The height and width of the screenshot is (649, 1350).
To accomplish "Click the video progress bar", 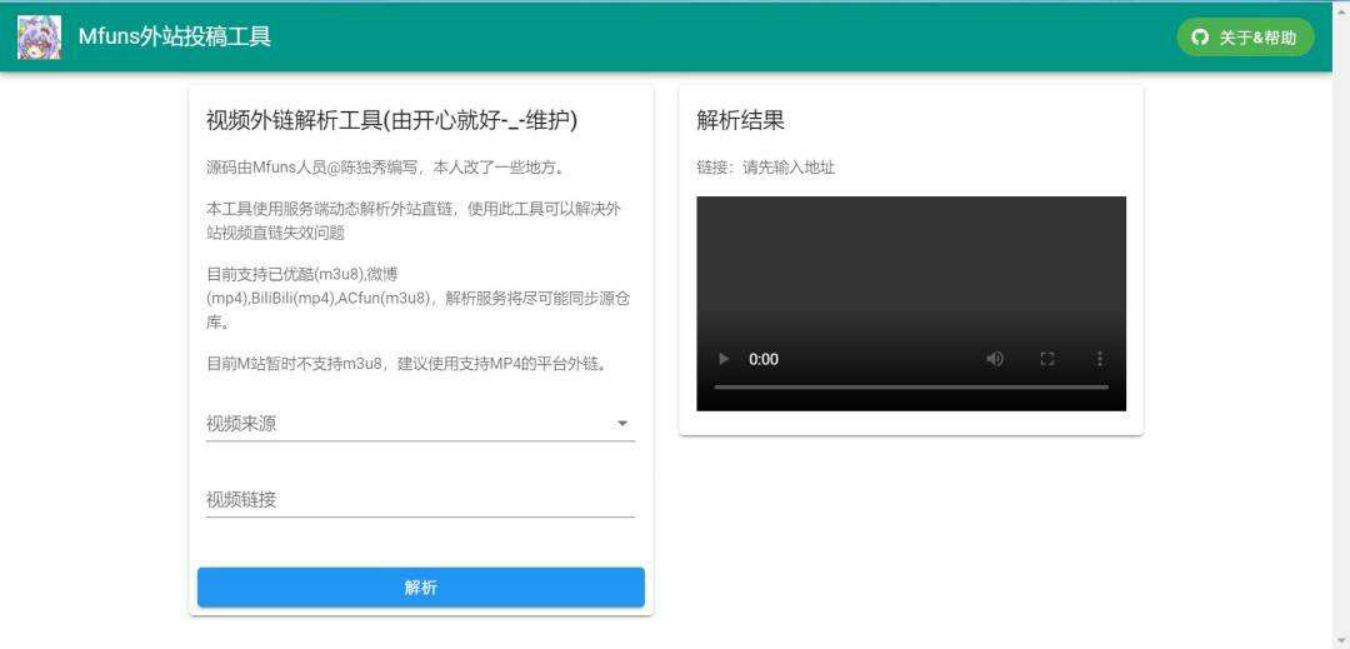I will point(911,387).
